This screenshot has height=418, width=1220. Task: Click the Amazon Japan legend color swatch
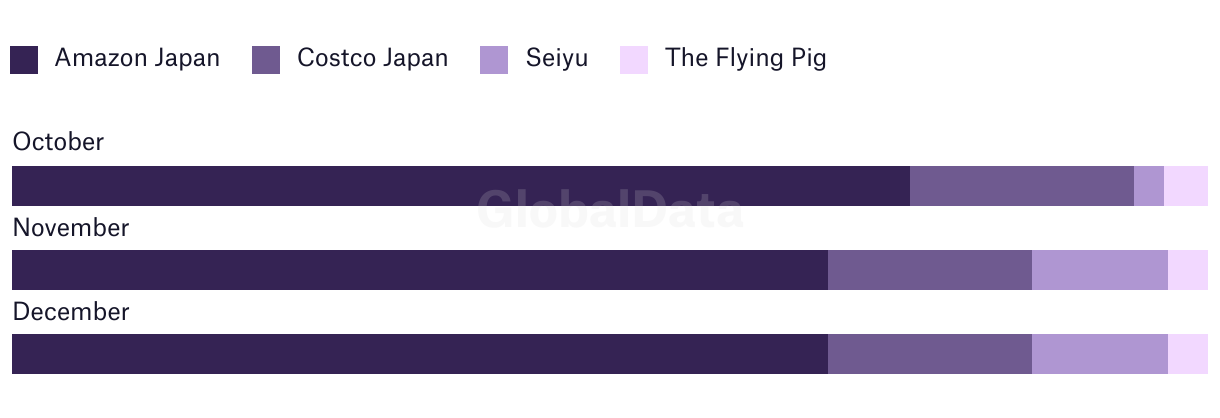[24, 60]
